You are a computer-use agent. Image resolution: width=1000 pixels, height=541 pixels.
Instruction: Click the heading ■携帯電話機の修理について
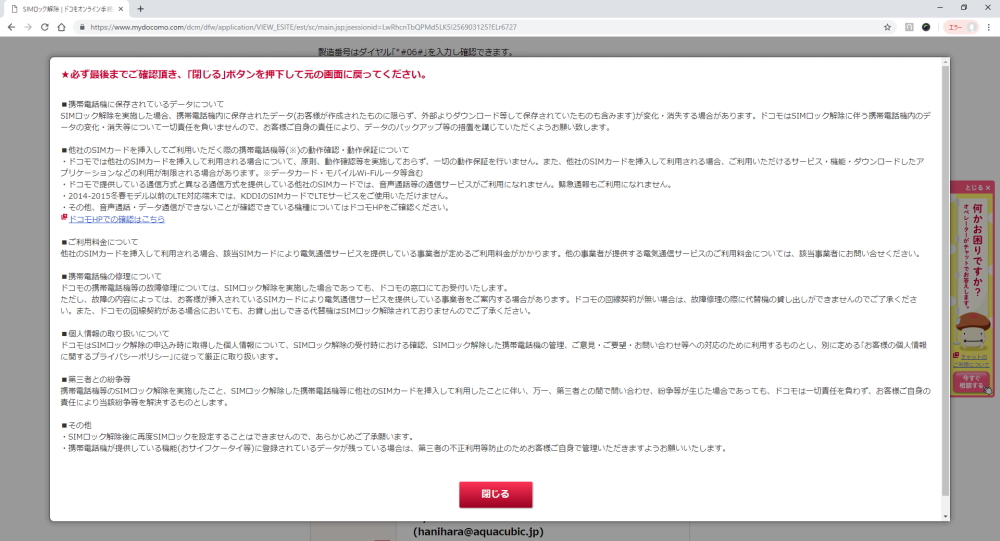point(112,276)
